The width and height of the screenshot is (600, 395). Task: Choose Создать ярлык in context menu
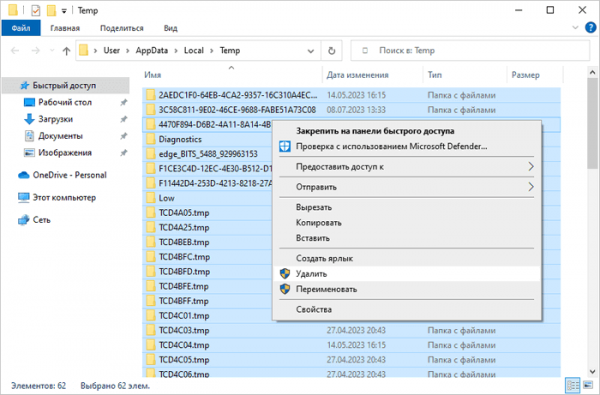pyautogui.click(x=406, y=258)
